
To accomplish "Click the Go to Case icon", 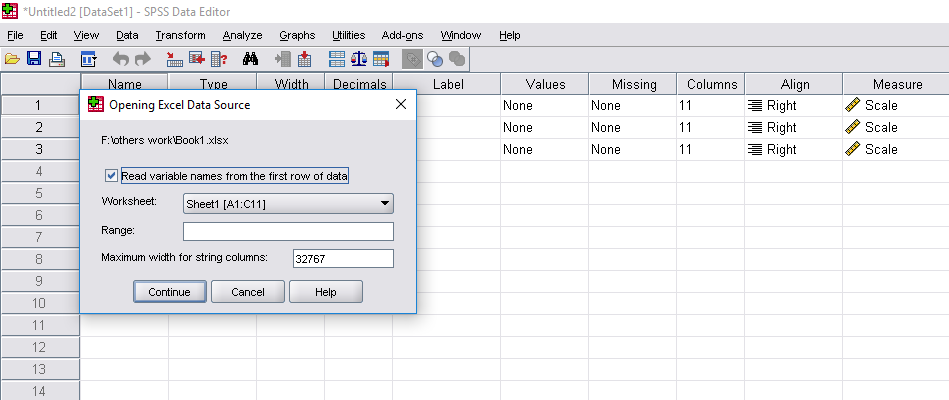I will click(x=174, y=59).
